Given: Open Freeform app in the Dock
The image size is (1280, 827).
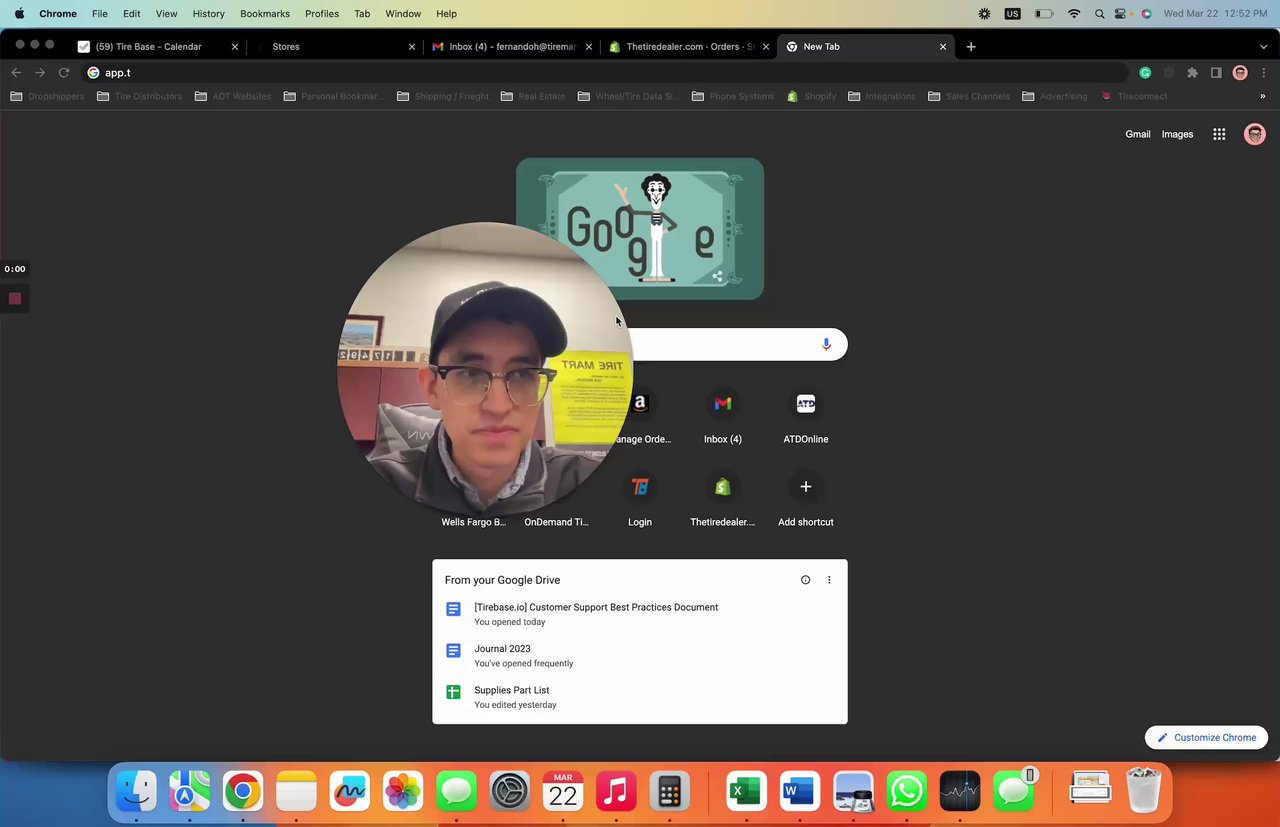Looking at the screenshot, I should pos(350,792).
